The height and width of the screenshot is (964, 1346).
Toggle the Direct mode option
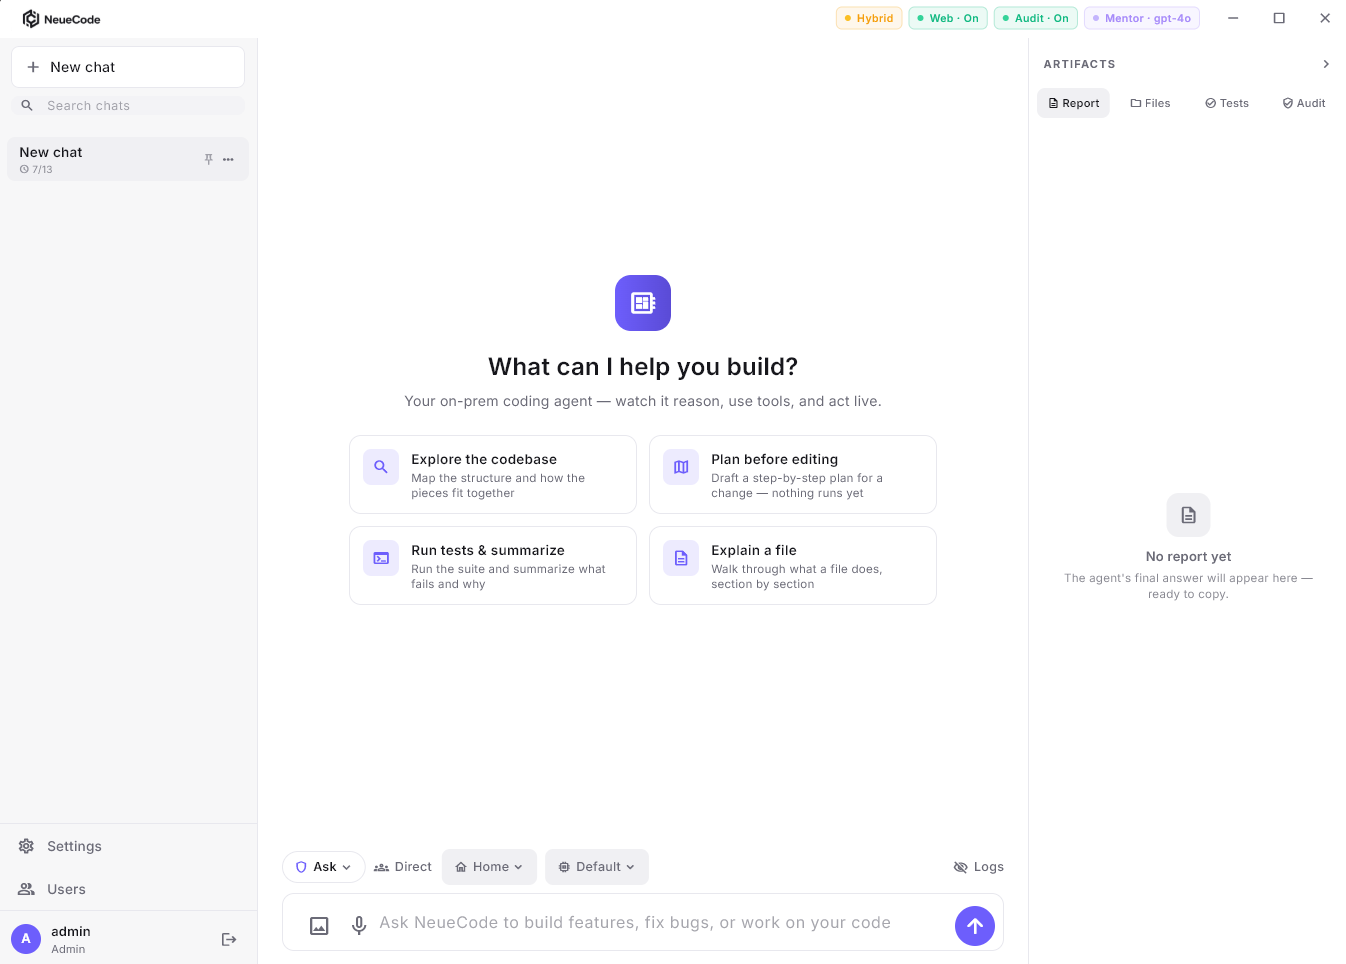(403, 867)
